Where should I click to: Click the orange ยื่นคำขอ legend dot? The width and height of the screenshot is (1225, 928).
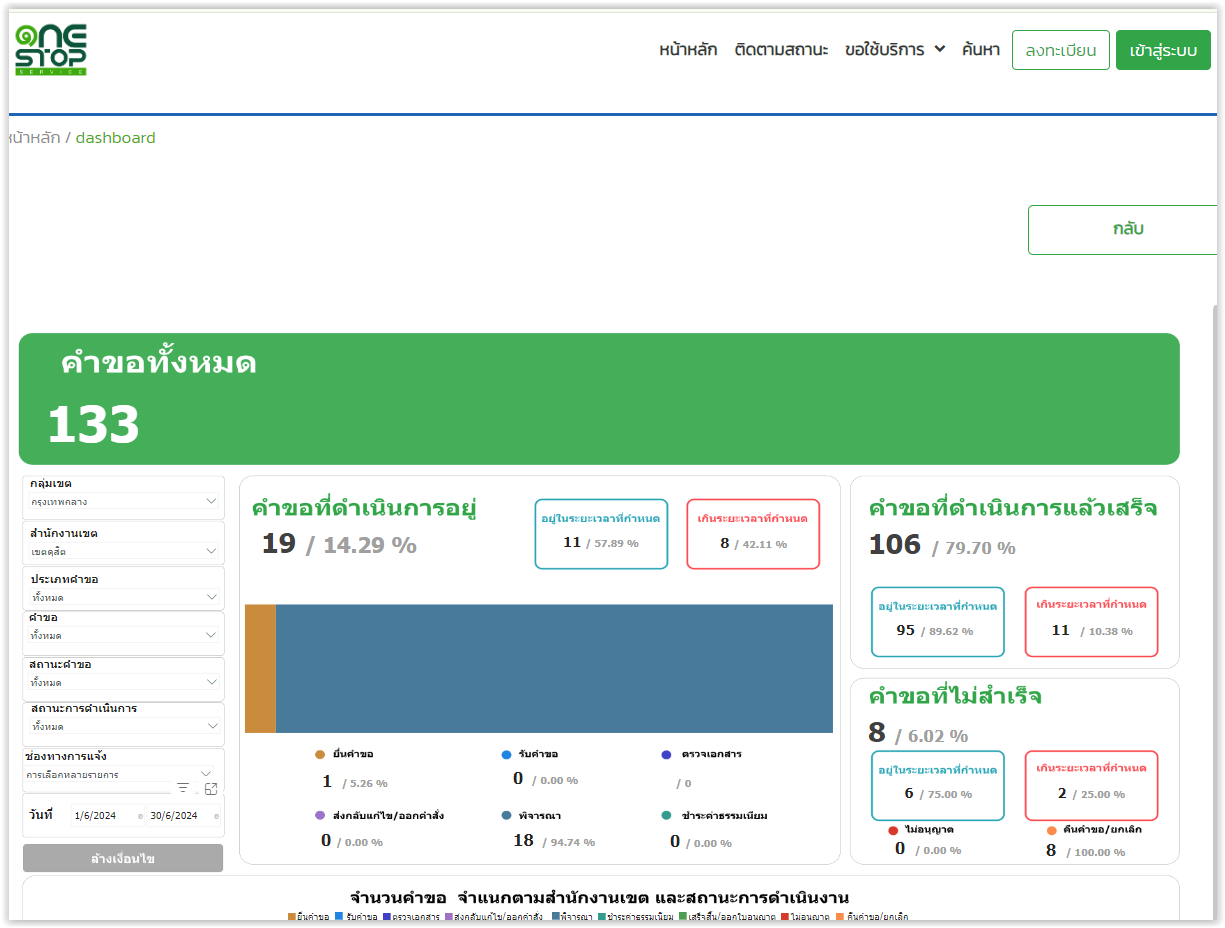coord(320,755)
